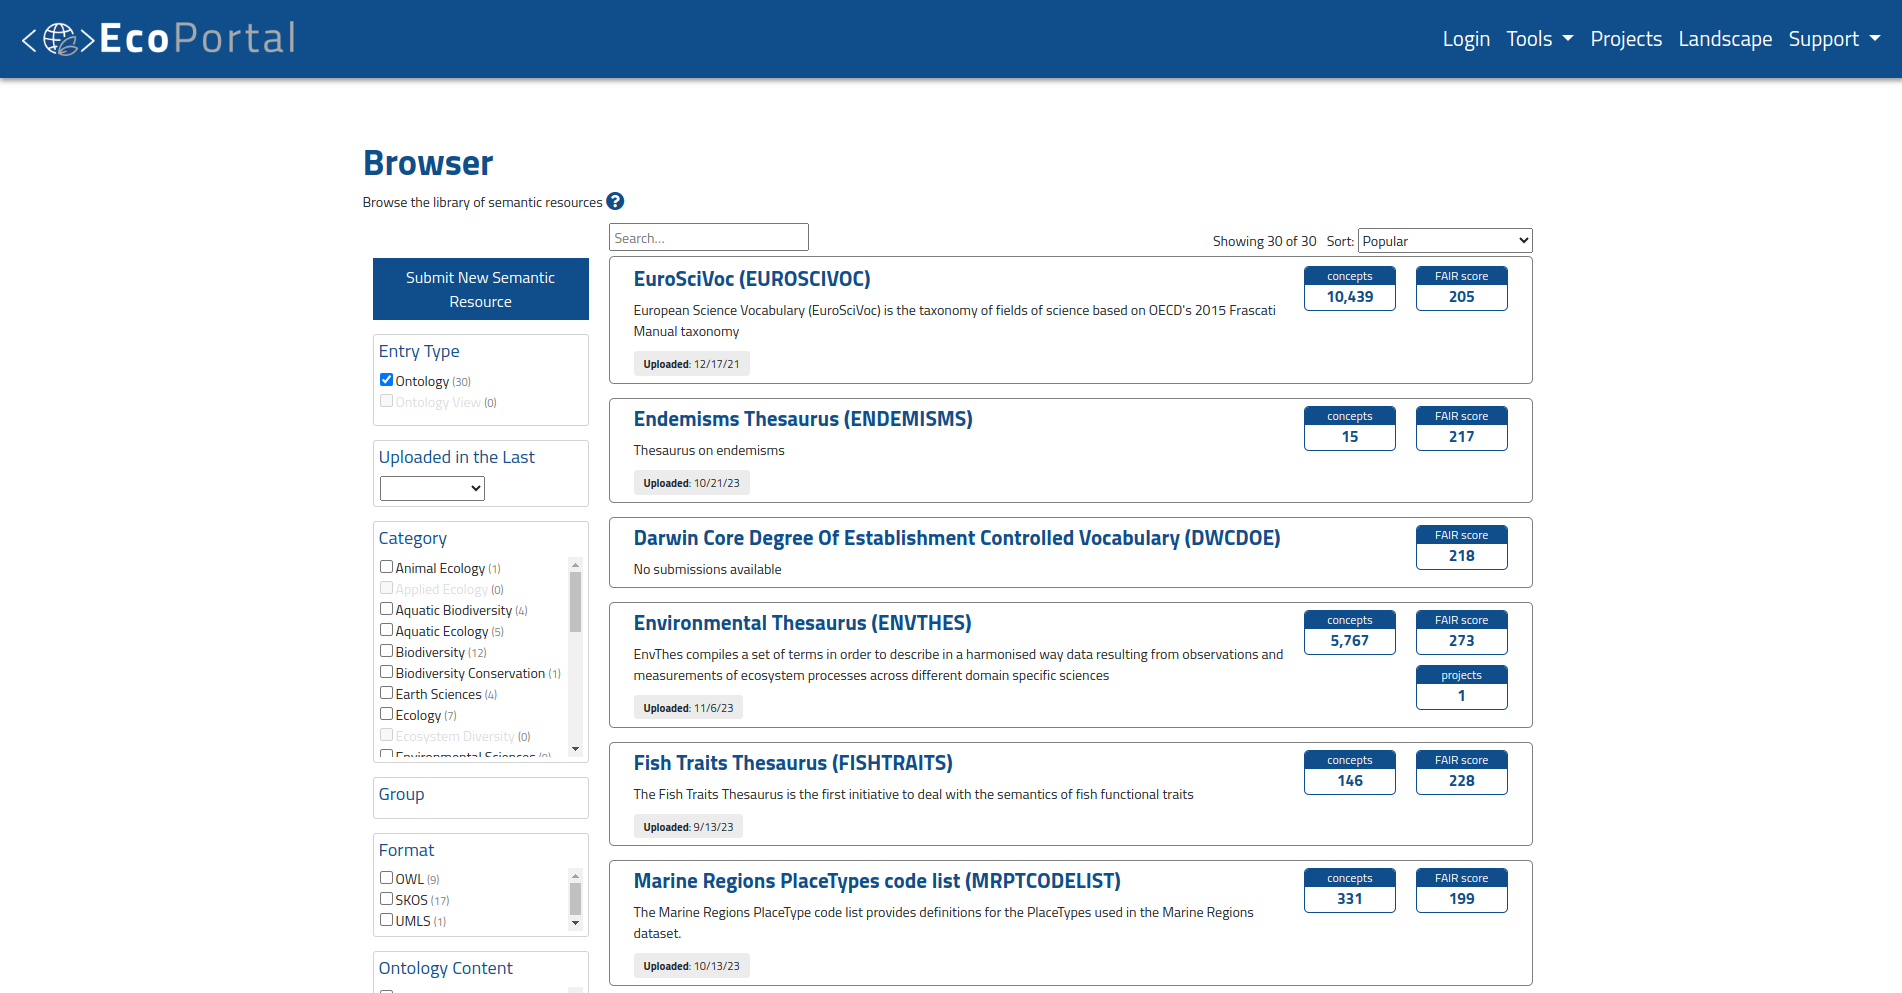The image size is (1902, 993).
Task: Click the FAIR score badge for DWCDOE
Action: [1461, 547]
